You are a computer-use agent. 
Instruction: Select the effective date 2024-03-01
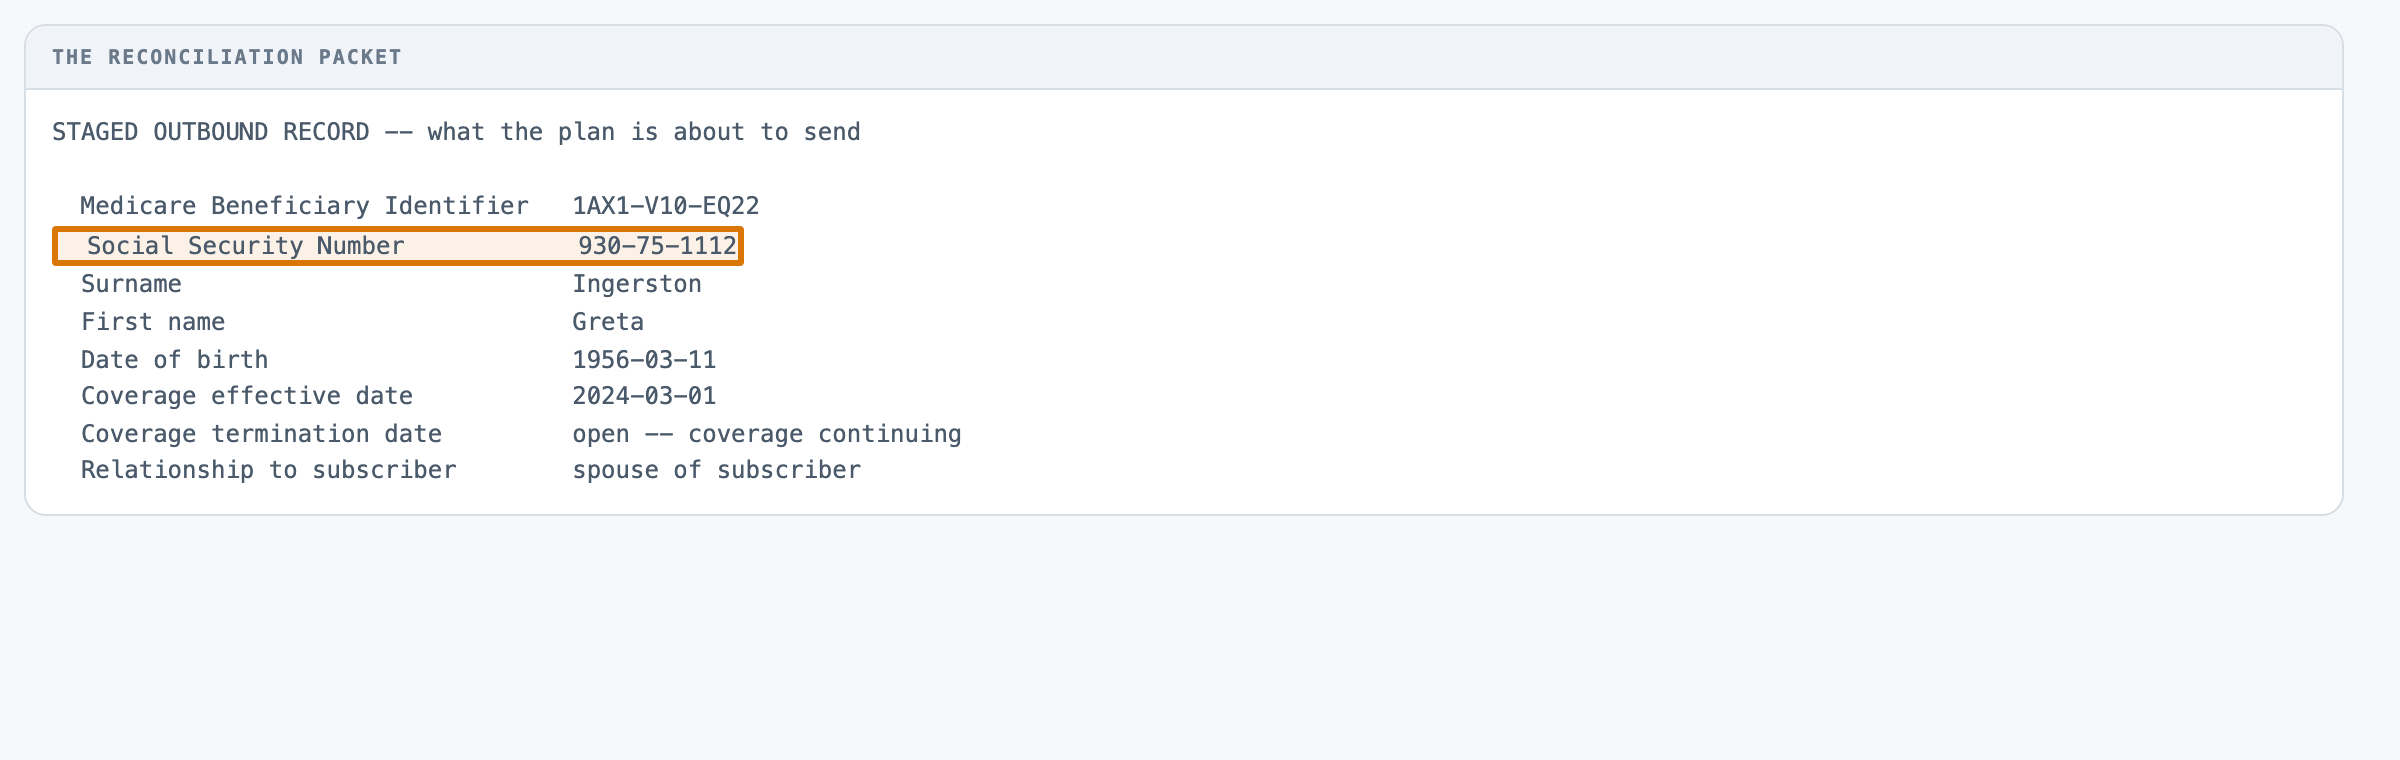point(644,396)
